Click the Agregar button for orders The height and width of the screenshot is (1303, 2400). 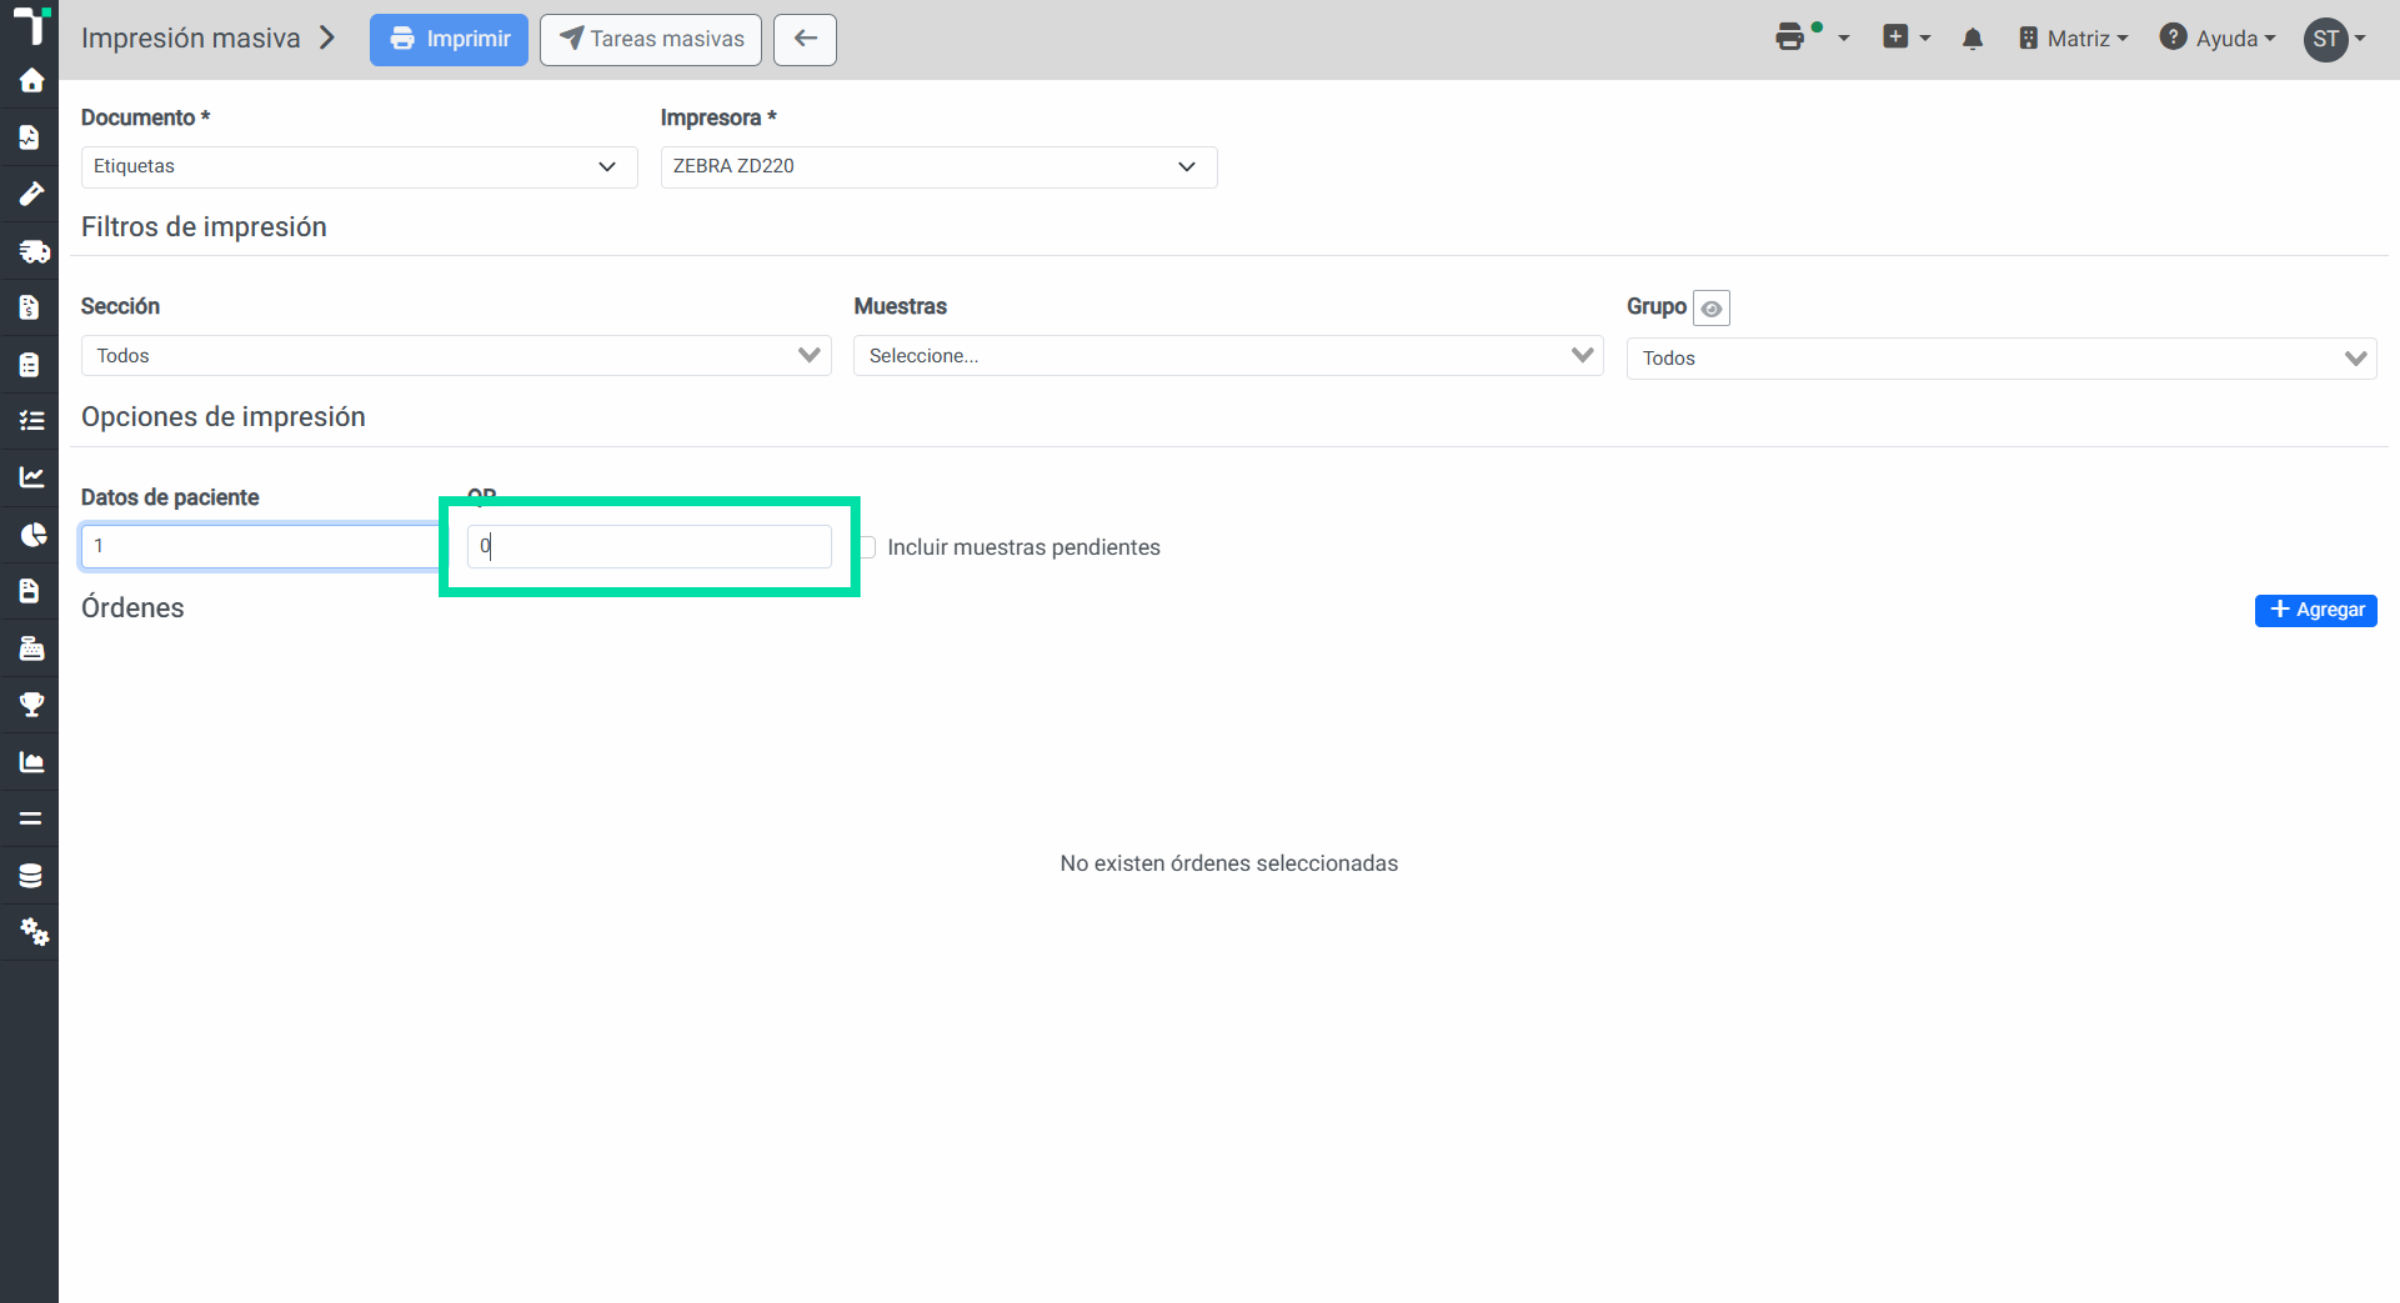click(x=2315, y=610)
